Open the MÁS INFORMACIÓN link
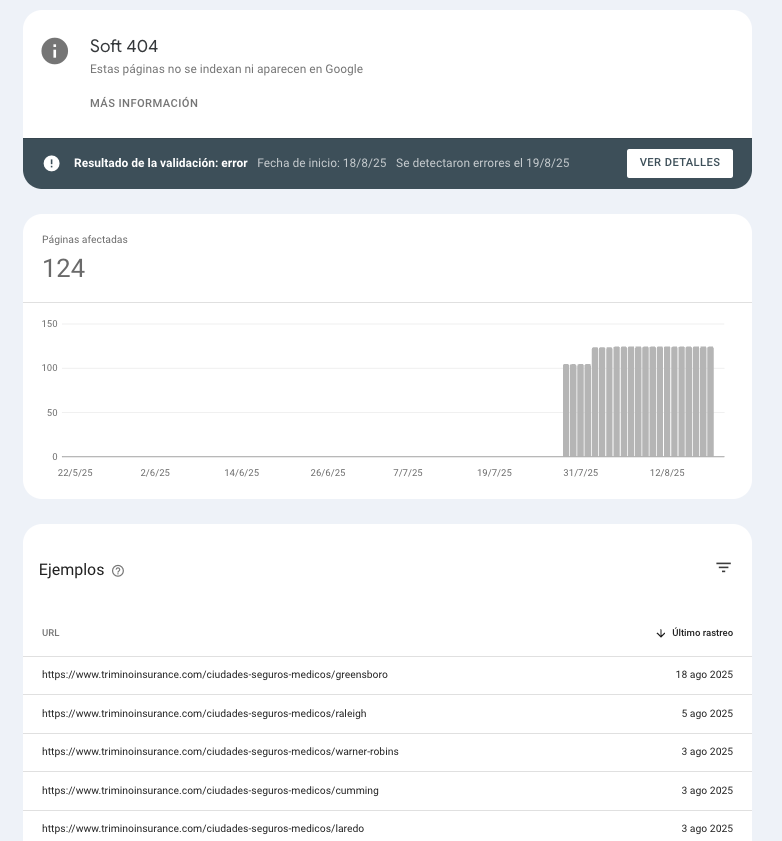The height and width of the screenshot is (841, 782). click(x=144, y=104)
